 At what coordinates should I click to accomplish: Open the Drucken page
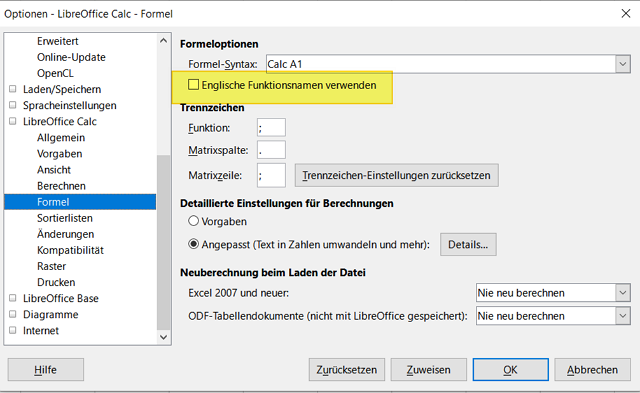pos(56,282)
